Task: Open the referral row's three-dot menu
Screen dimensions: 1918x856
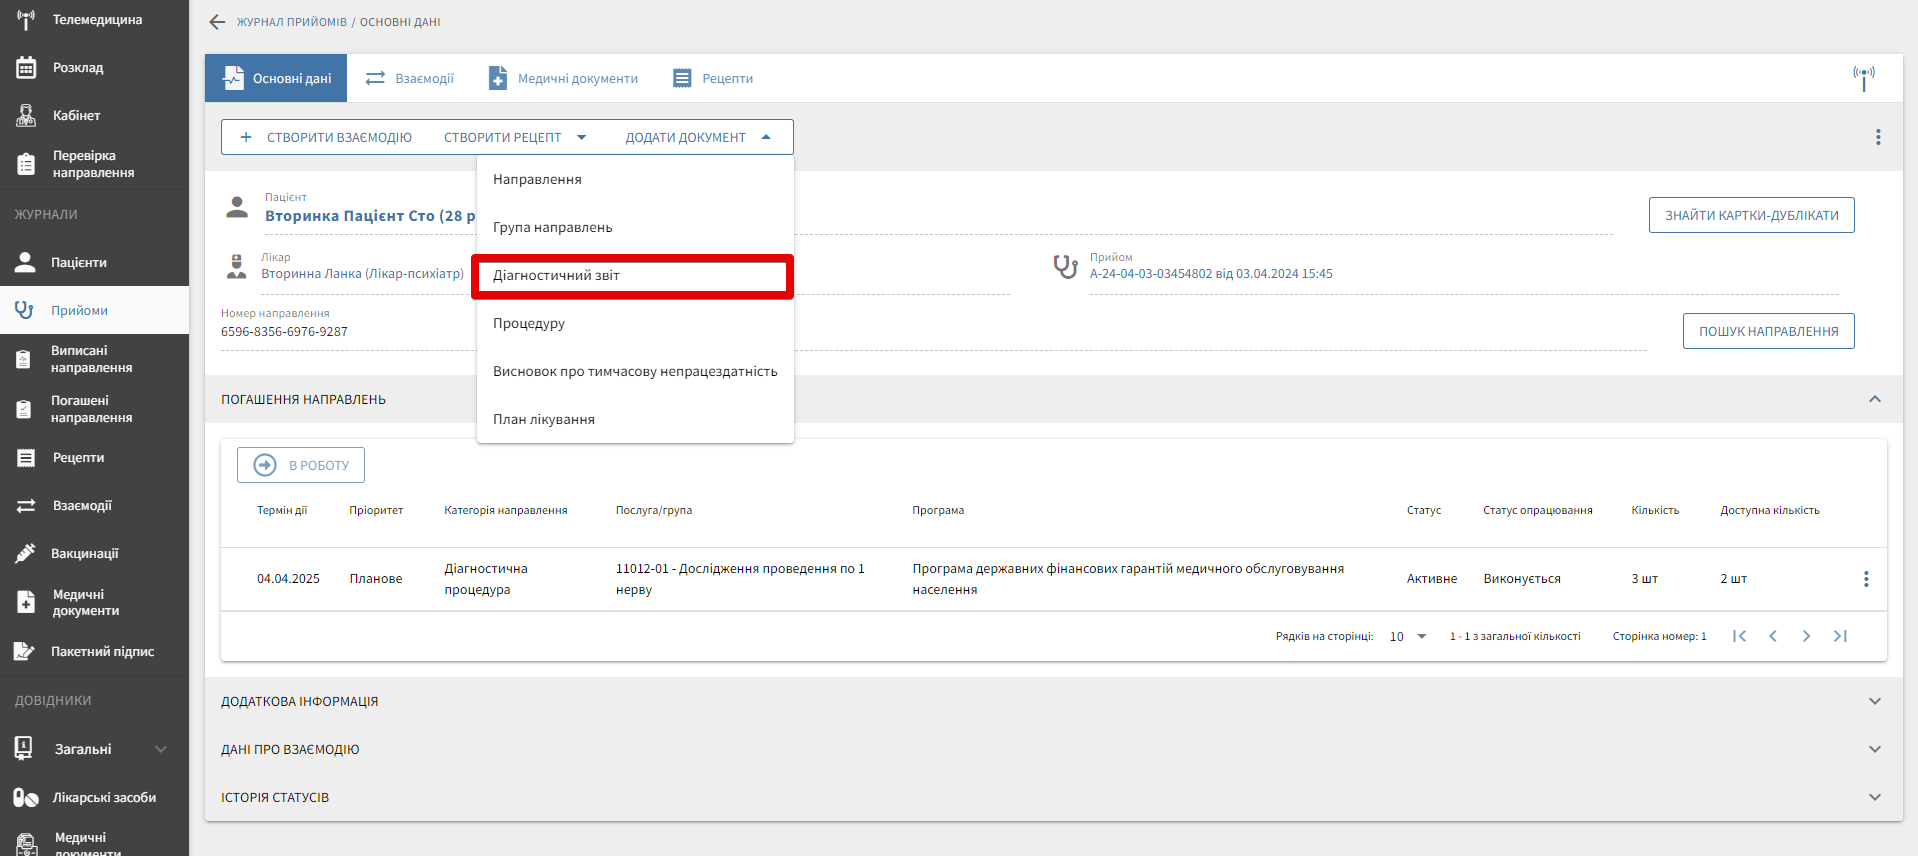Action: pos(1865,579)
